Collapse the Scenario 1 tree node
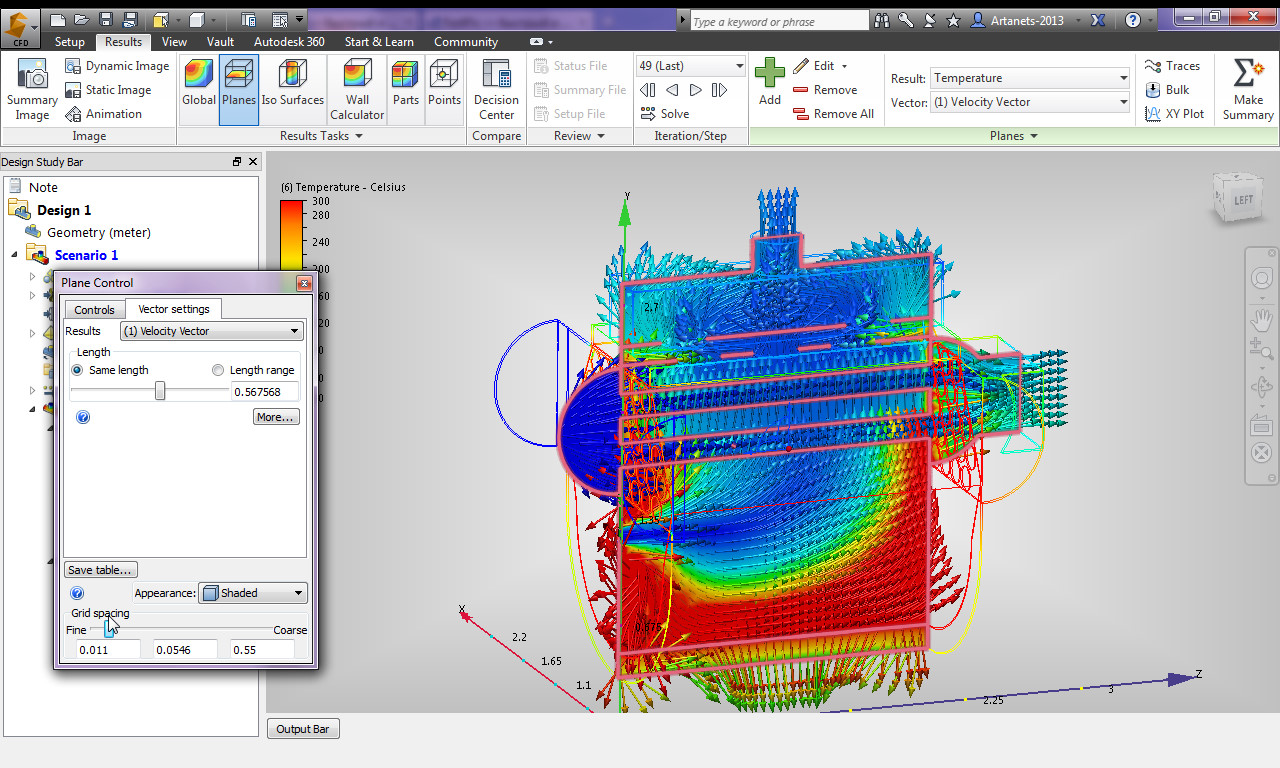The height and width of the screenshot is (768, 1280). [x=14, y=255]
